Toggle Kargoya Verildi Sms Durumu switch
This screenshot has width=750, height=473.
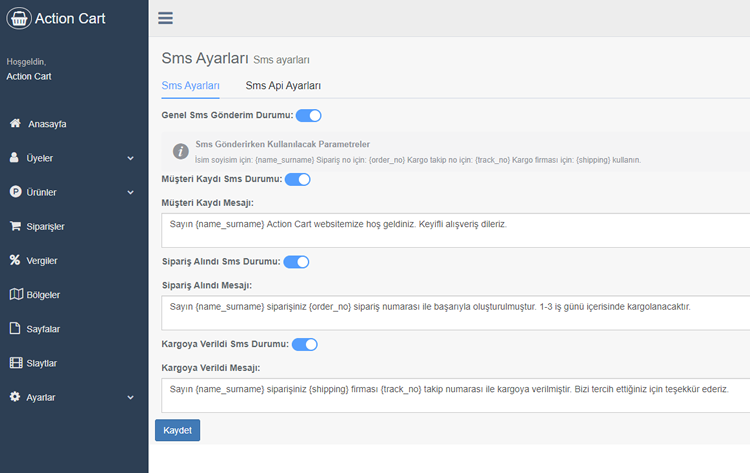click(x=305, y=344)
